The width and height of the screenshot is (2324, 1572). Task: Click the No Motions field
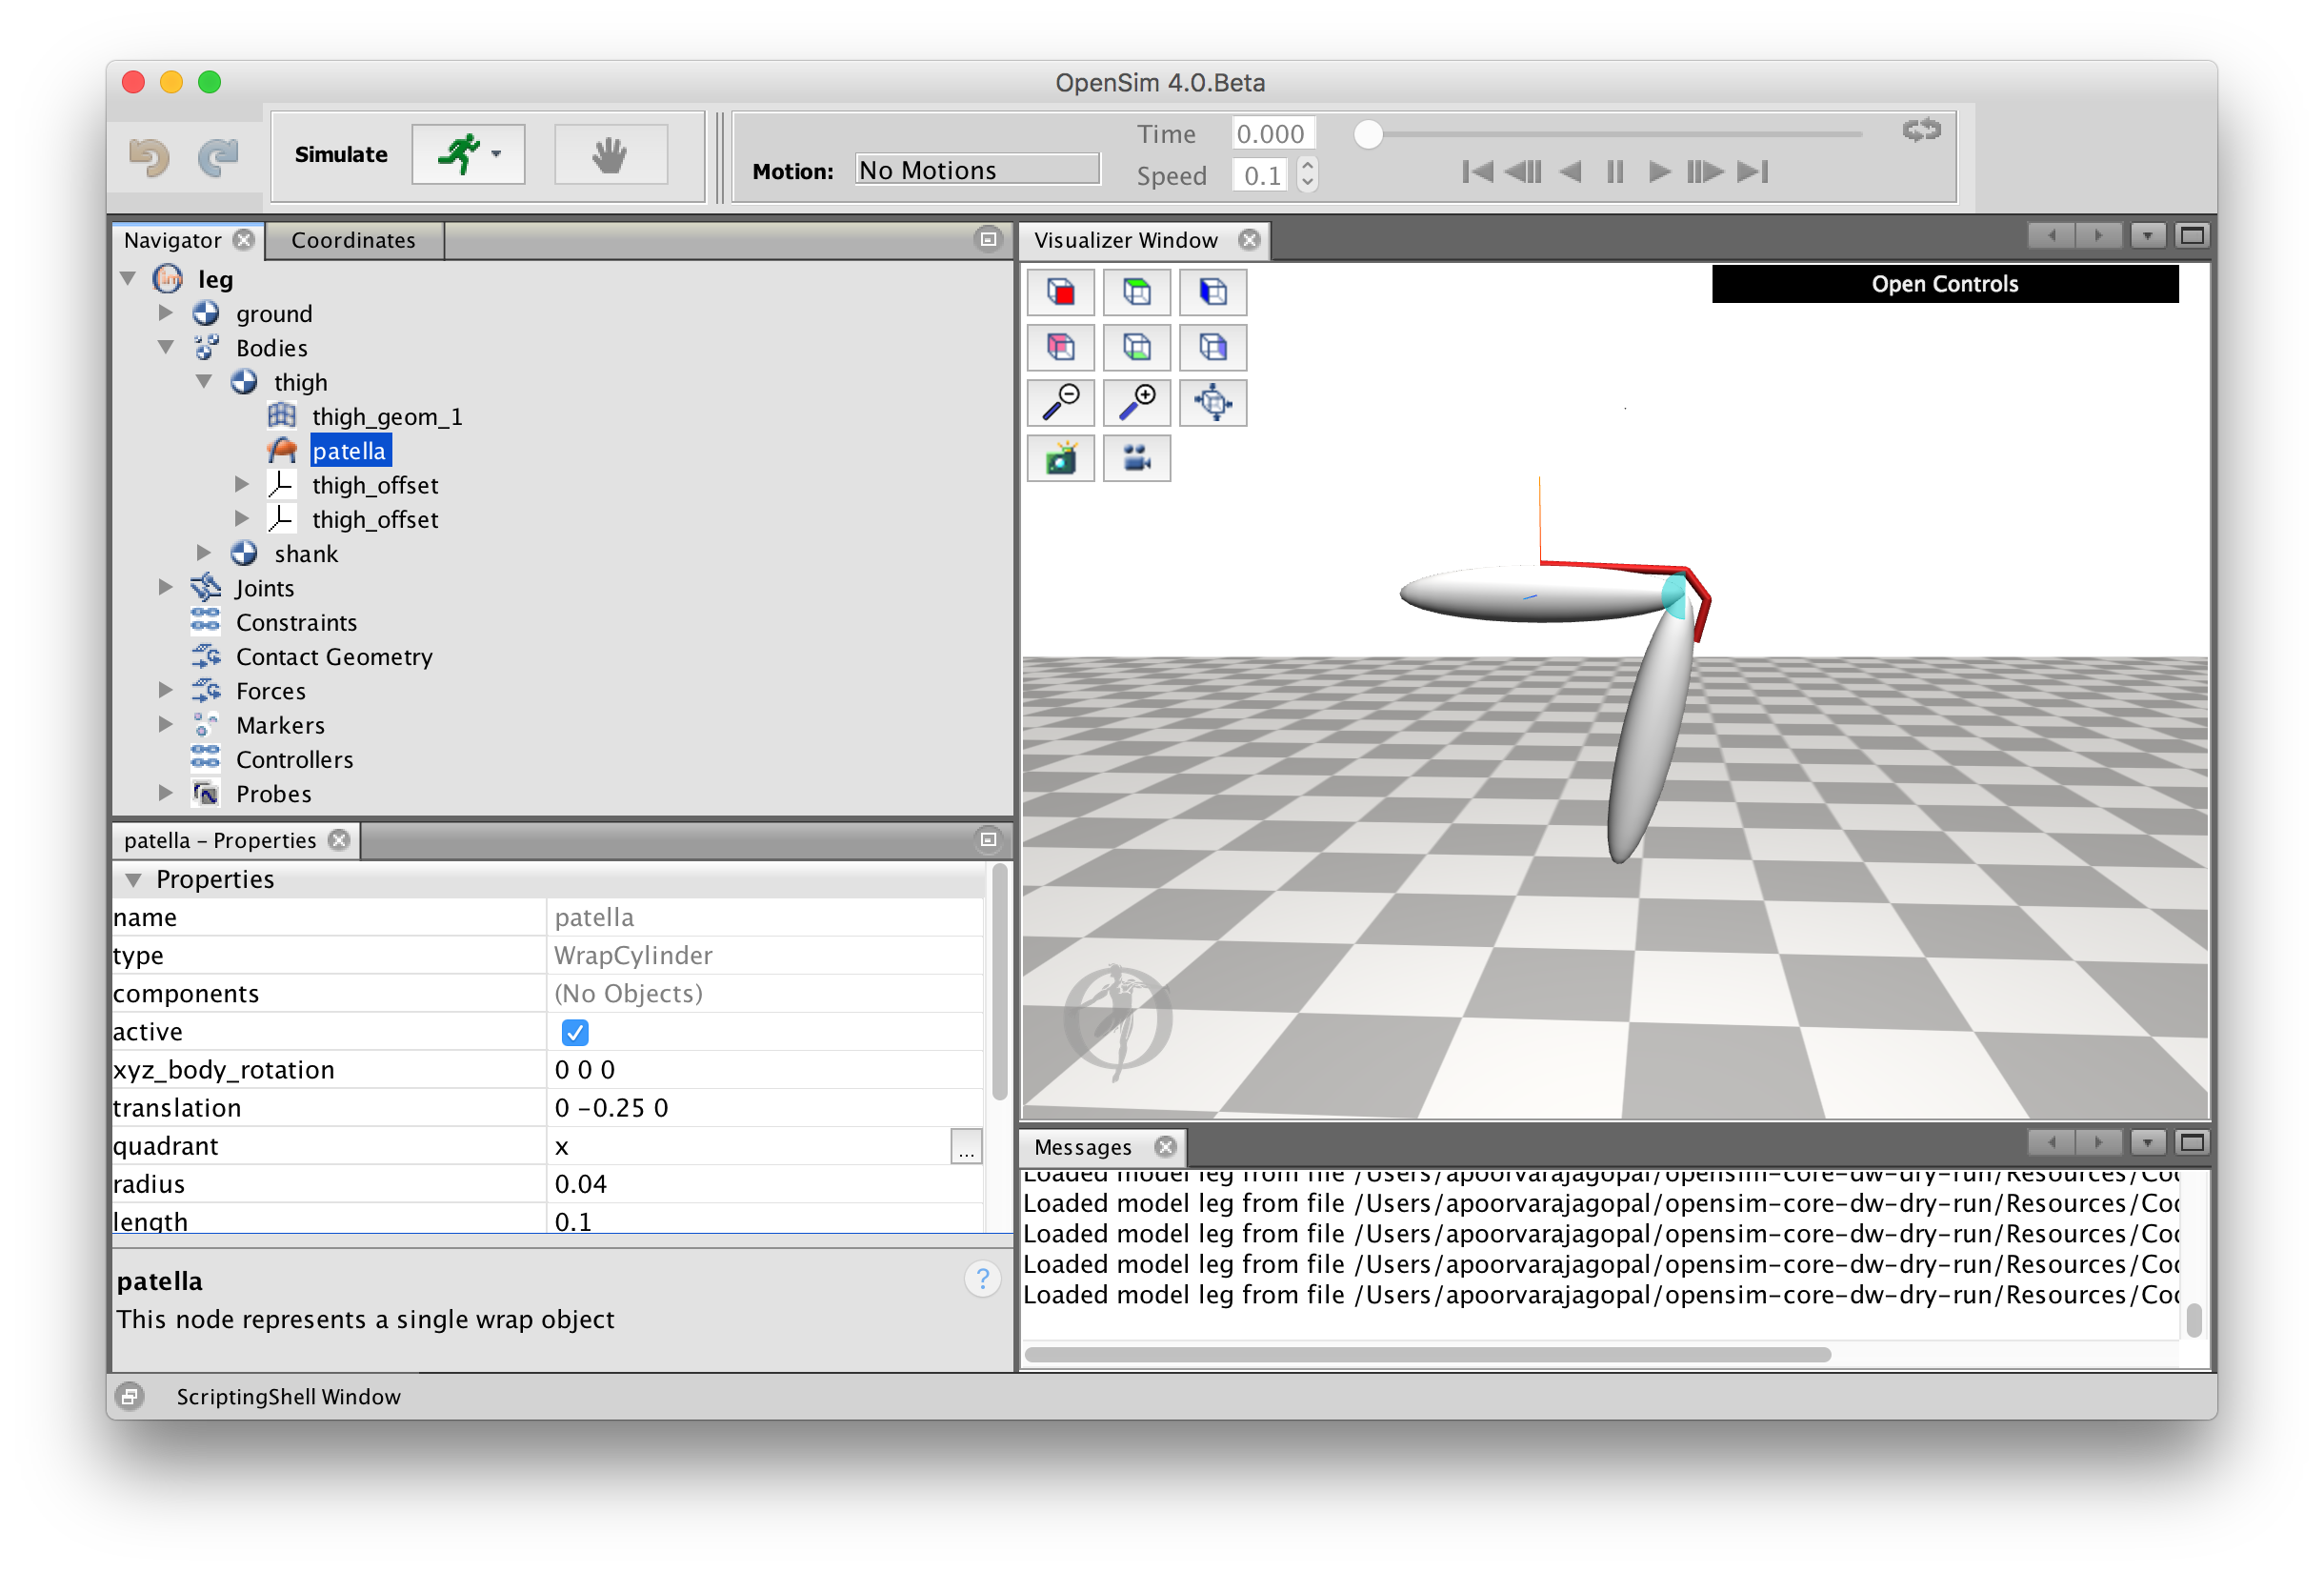[x=976, y=169]
